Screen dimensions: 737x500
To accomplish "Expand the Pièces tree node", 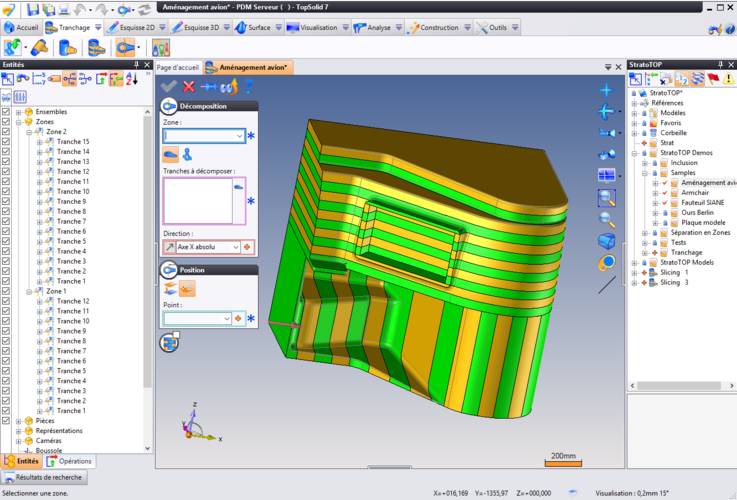I will (17, 421).
